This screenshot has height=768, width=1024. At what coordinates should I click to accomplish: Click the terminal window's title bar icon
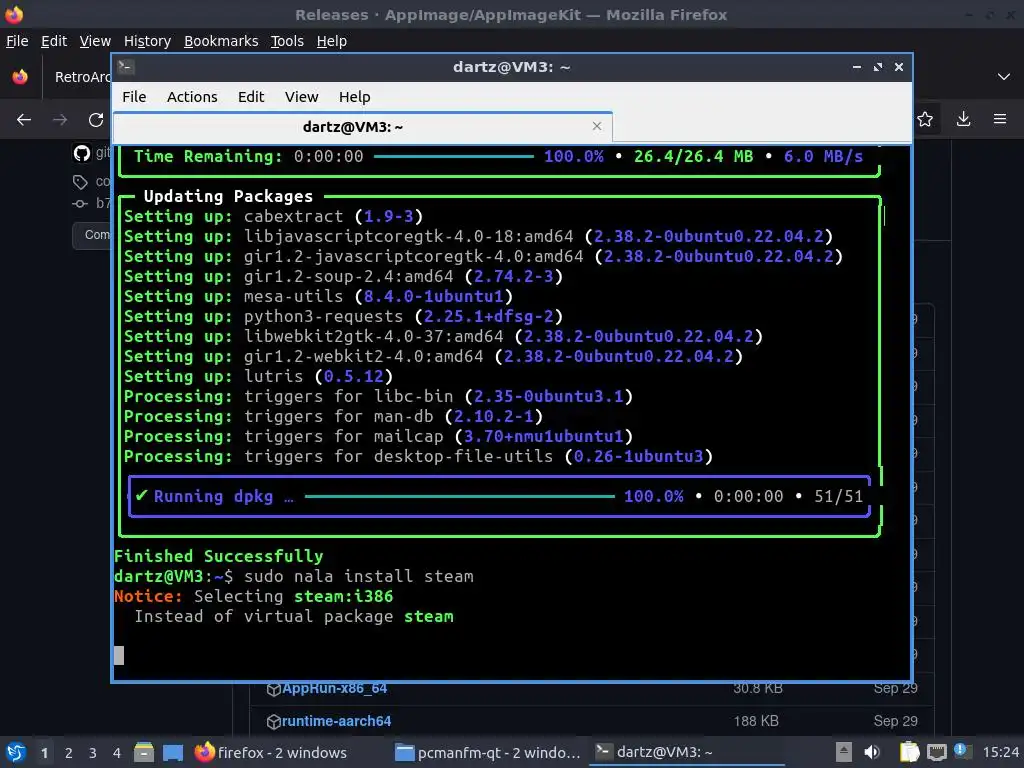pyautogui.click(x=125, y=67)
